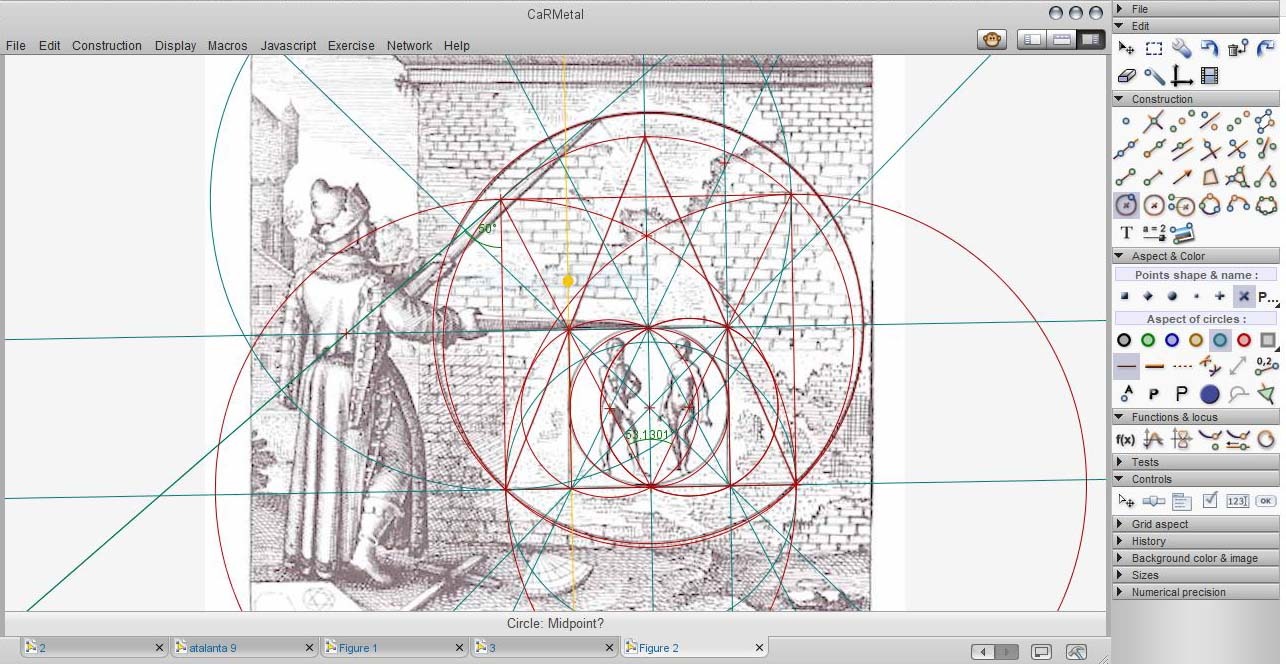This screenshot has width=1286, height=664.
Task: Click the redo curved arrow icon
Action: click(x=1266, y=48)
